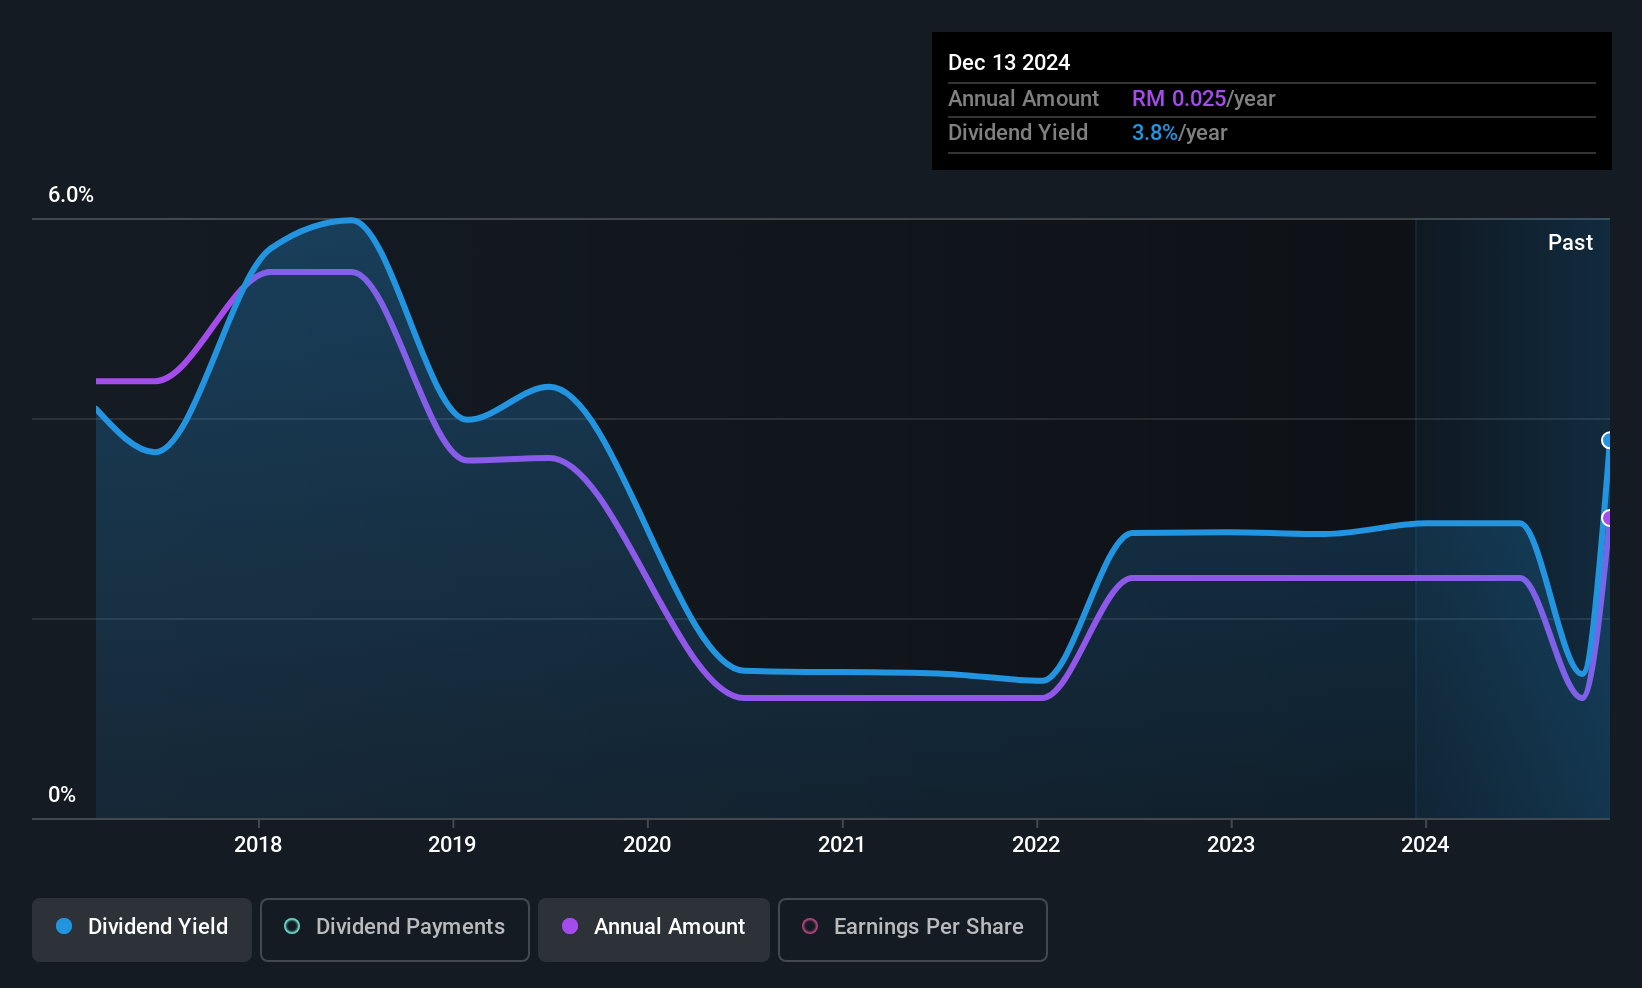Click the purple Annual Amount legend dot
1642x988 pixels.
pos(570,926)
